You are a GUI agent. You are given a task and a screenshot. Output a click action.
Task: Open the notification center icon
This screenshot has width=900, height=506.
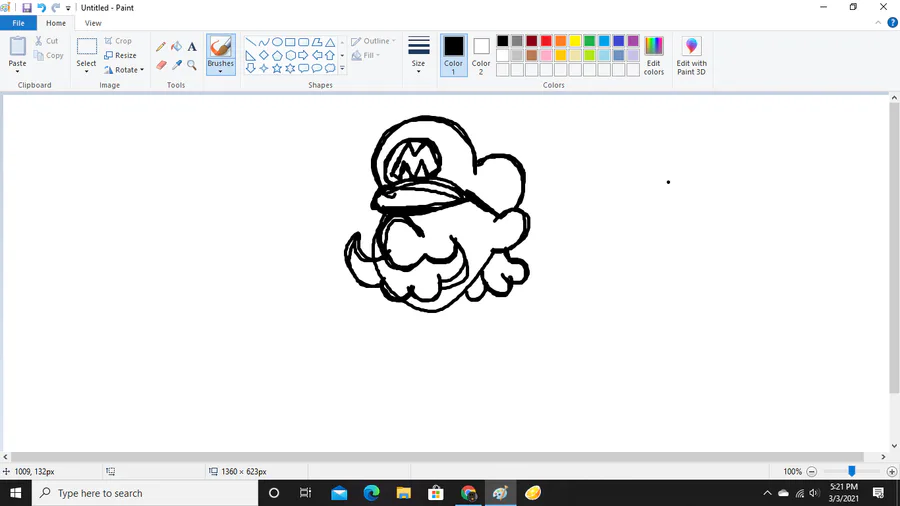878,493
